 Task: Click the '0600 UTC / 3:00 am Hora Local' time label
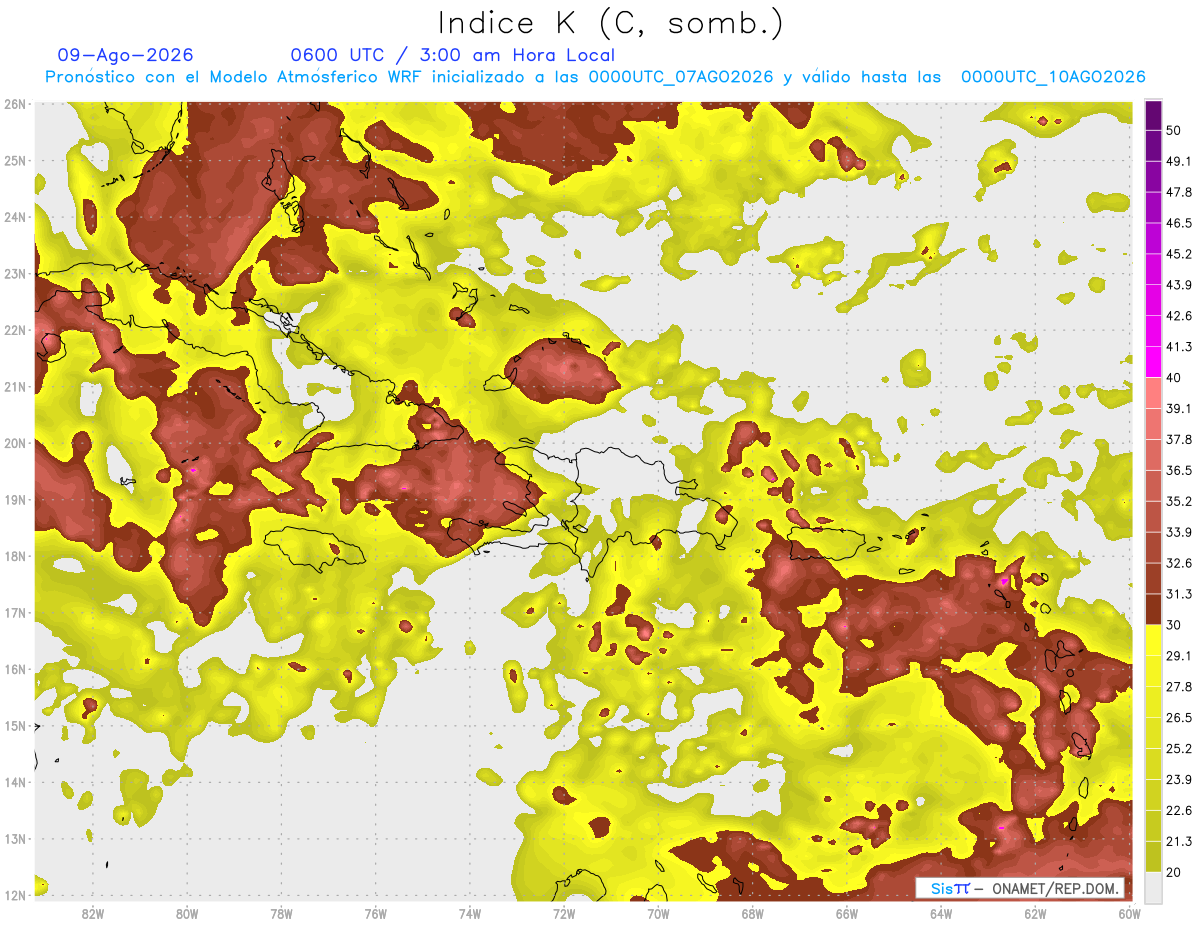pos(452,55)
